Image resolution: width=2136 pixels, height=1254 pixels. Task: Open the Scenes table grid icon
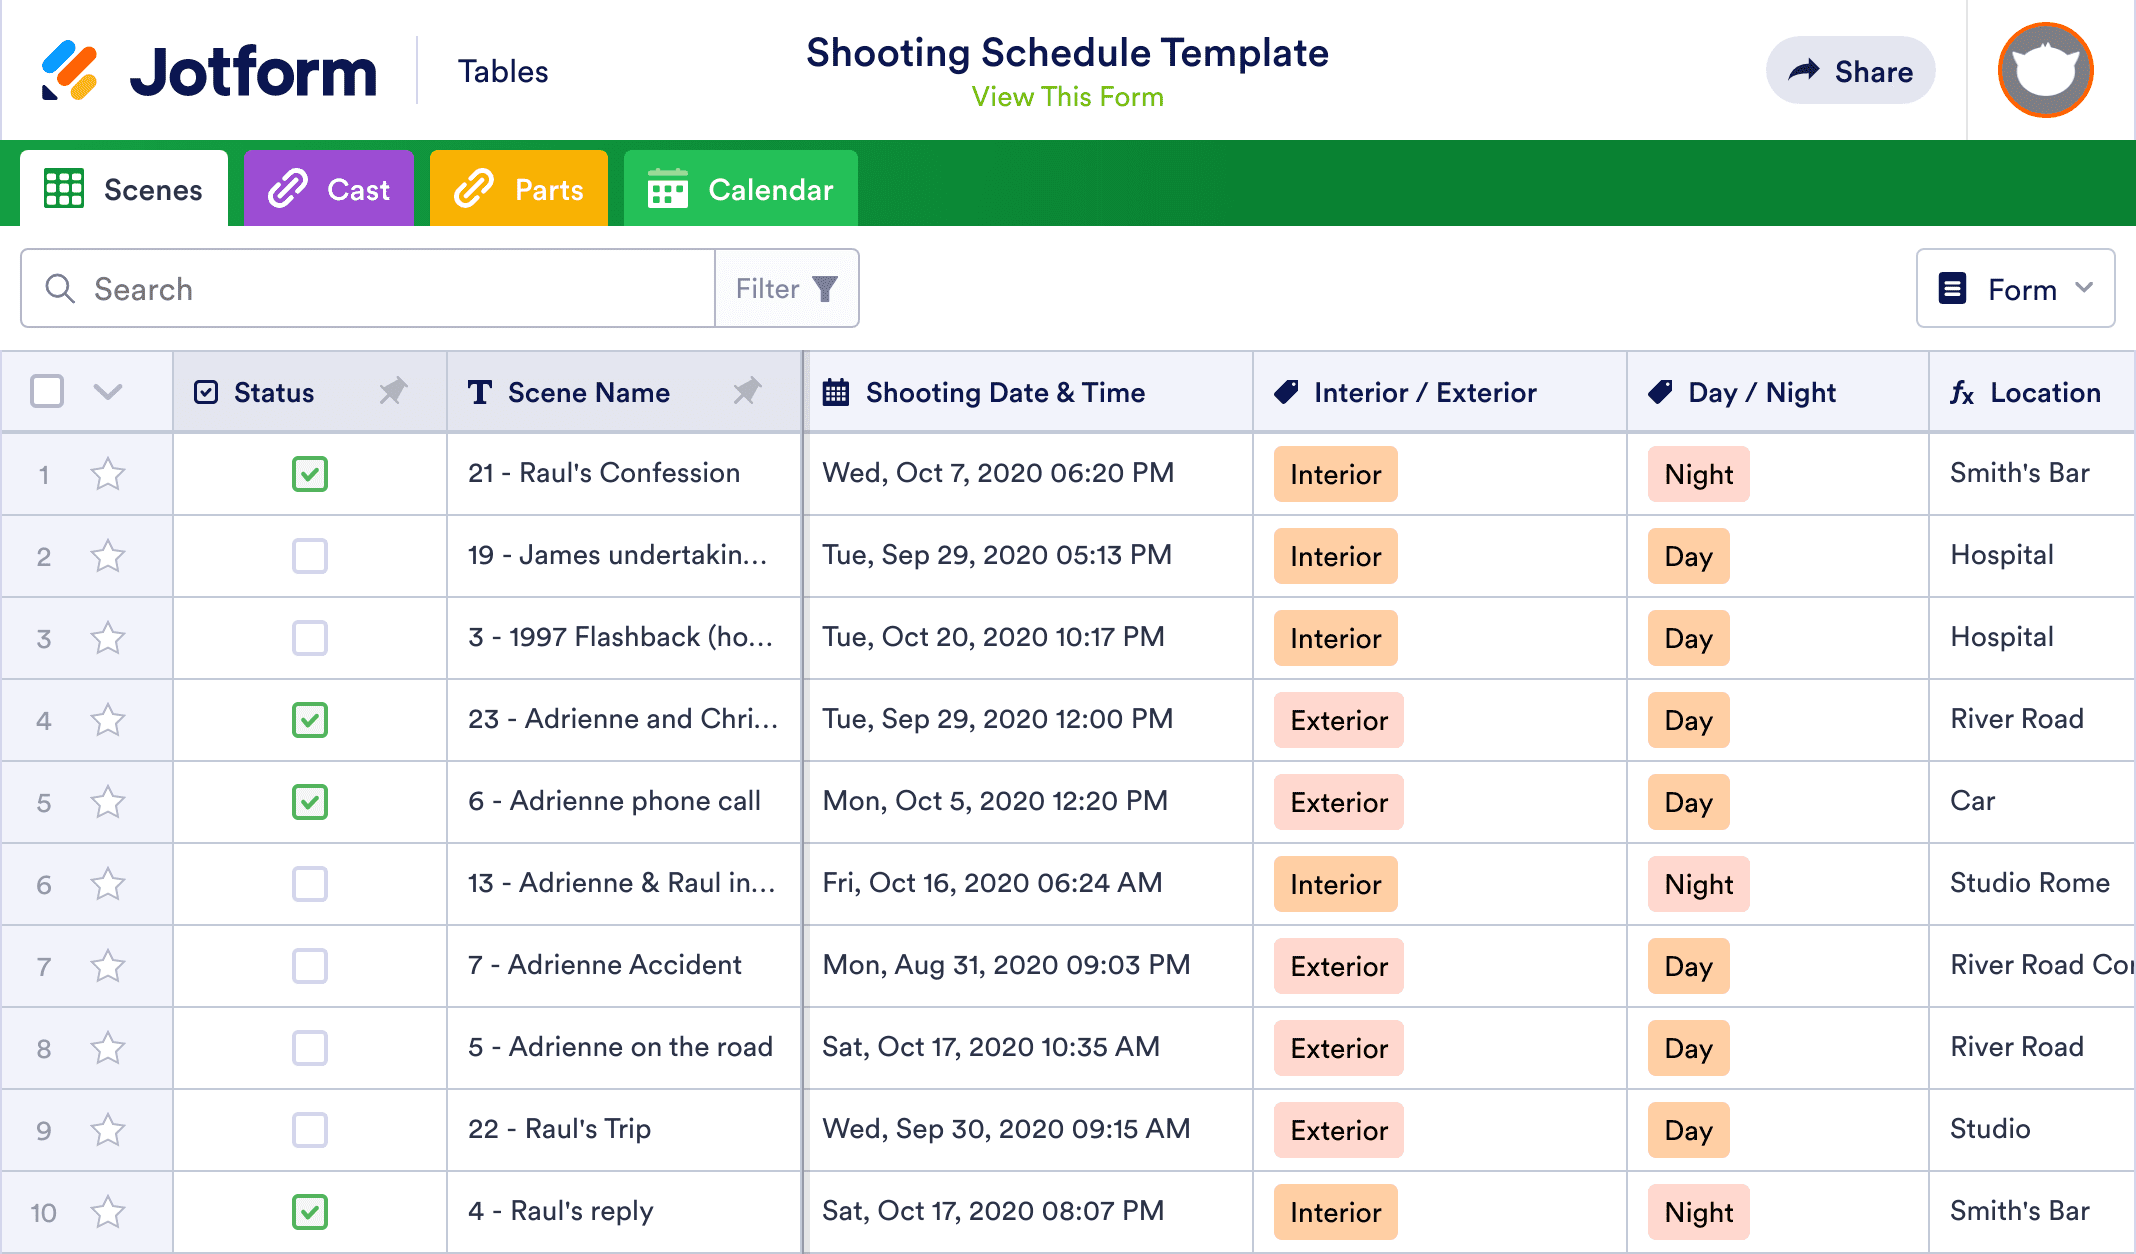click(62, 188)
